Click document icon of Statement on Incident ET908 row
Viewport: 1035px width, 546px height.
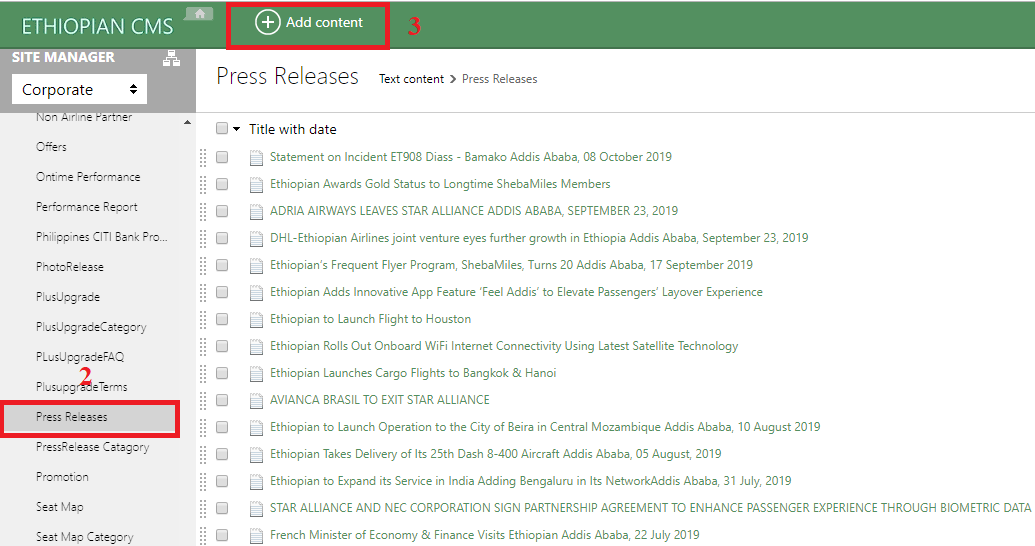(x=256, y=158)
